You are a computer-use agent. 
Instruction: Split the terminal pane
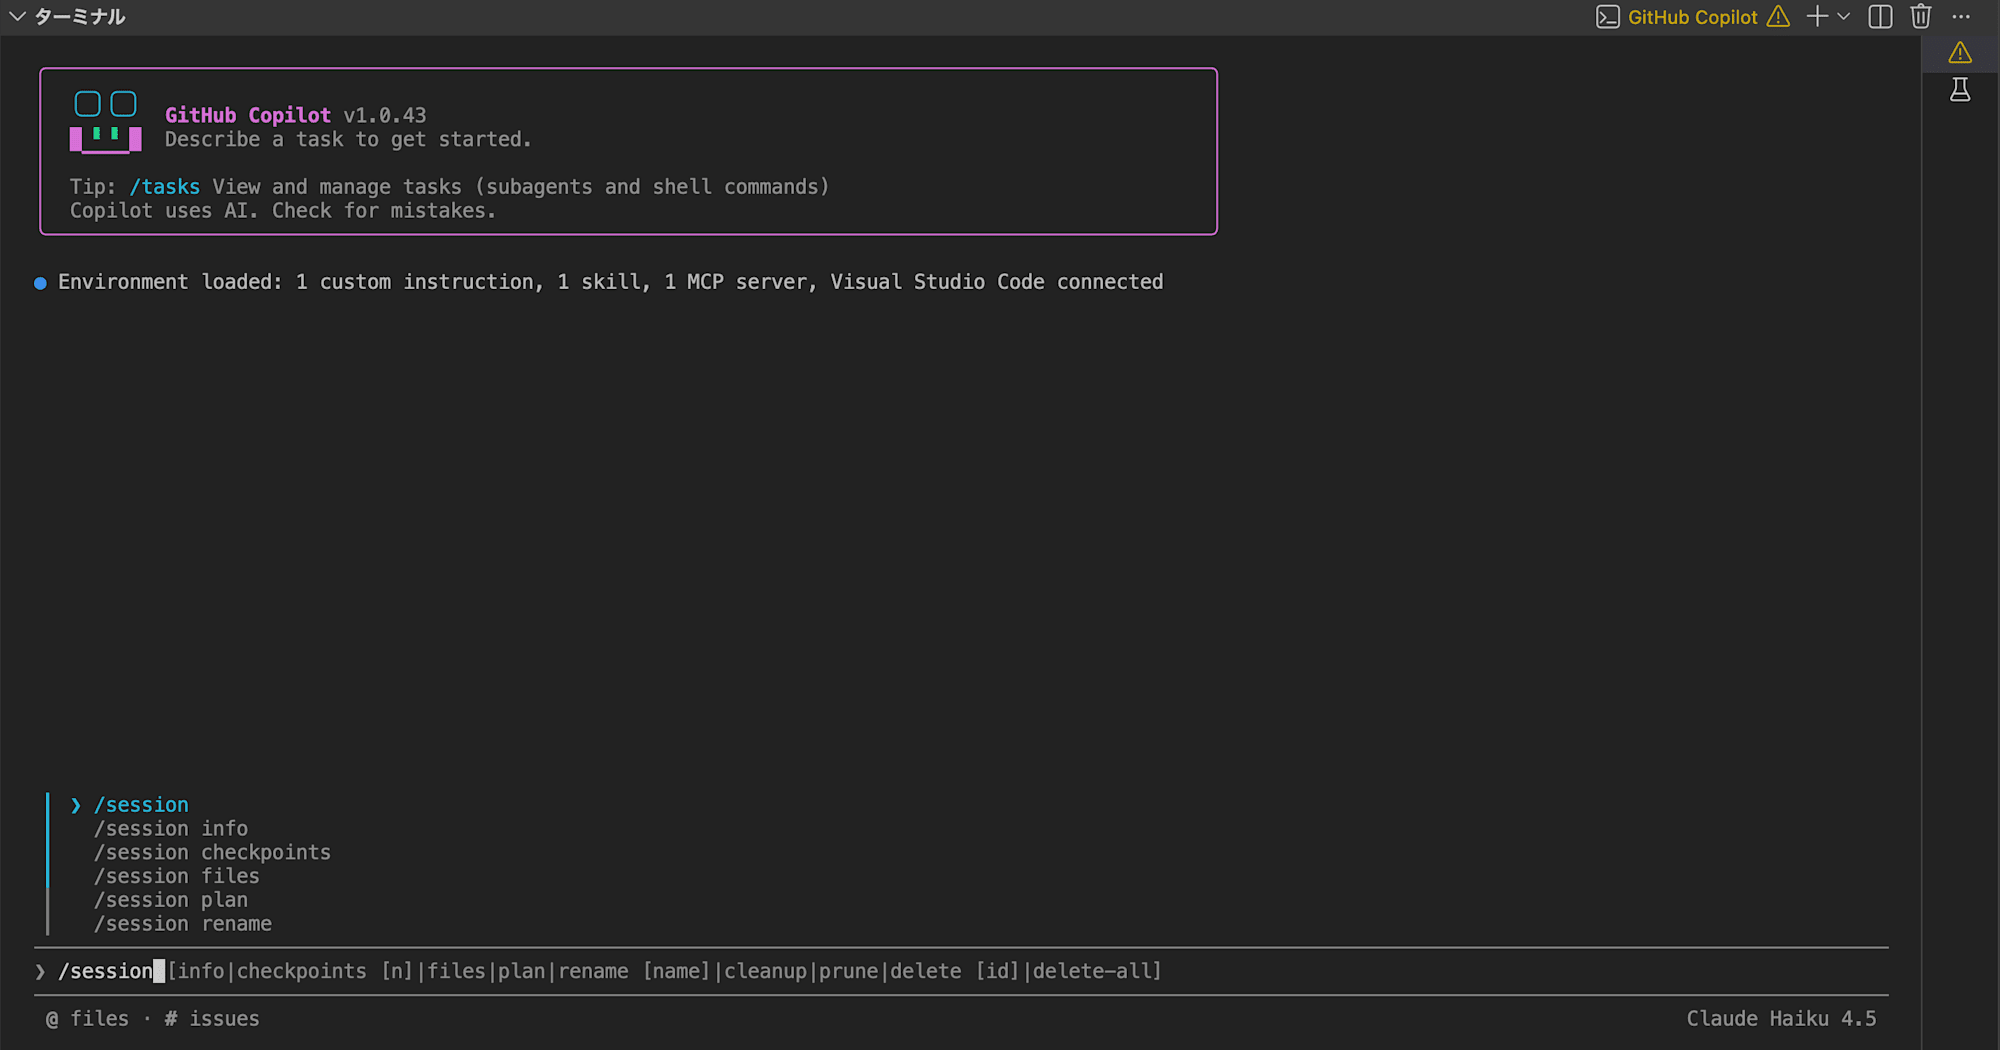click(1880, 17)
